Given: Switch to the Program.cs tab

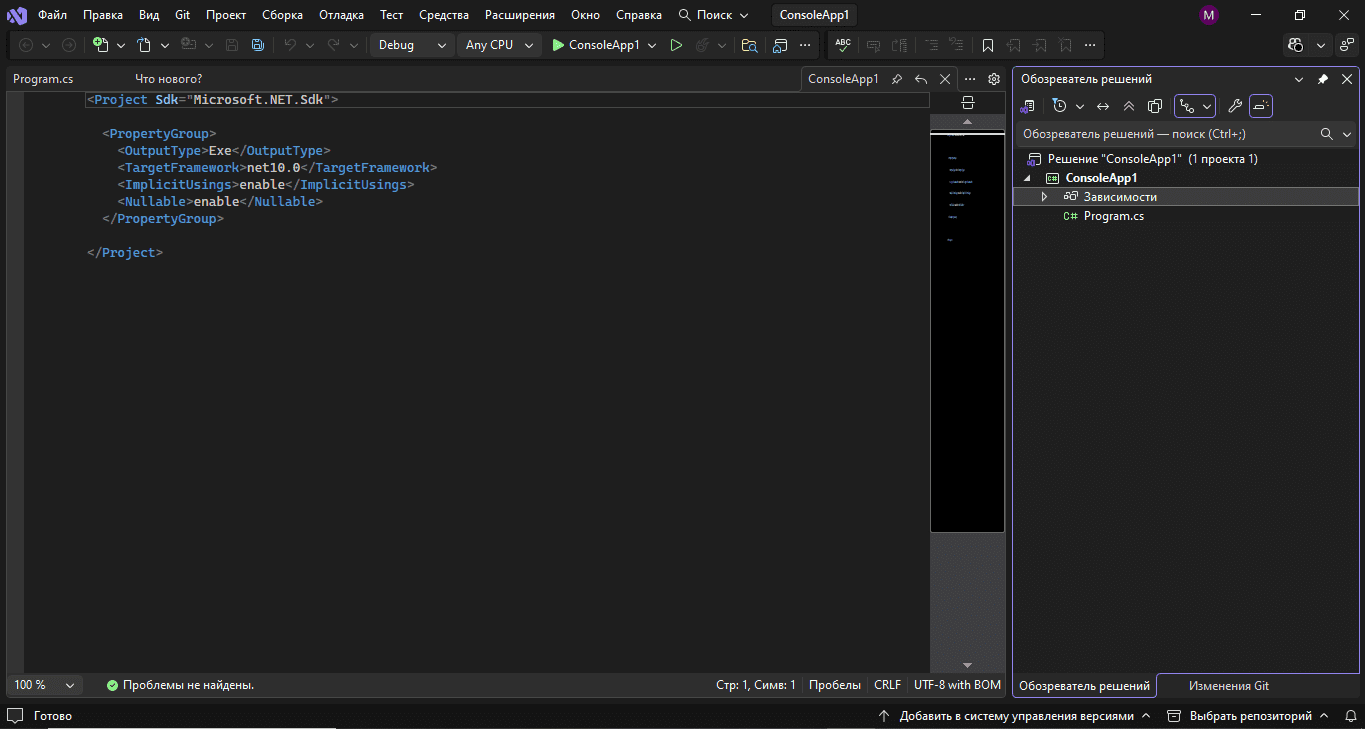Looking at the screenshot, I should (x=43, y=79).
